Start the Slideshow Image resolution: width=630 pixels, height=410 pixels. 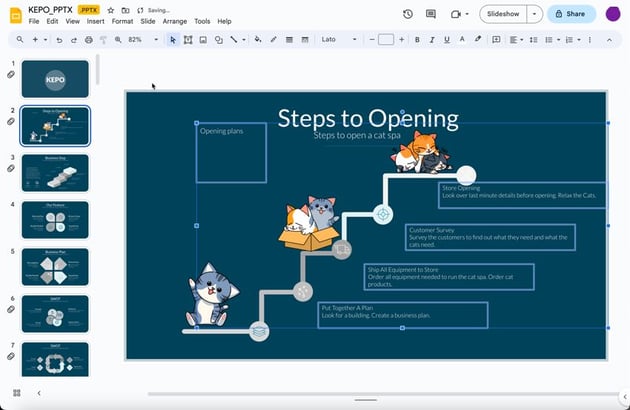tap(503, 14)
